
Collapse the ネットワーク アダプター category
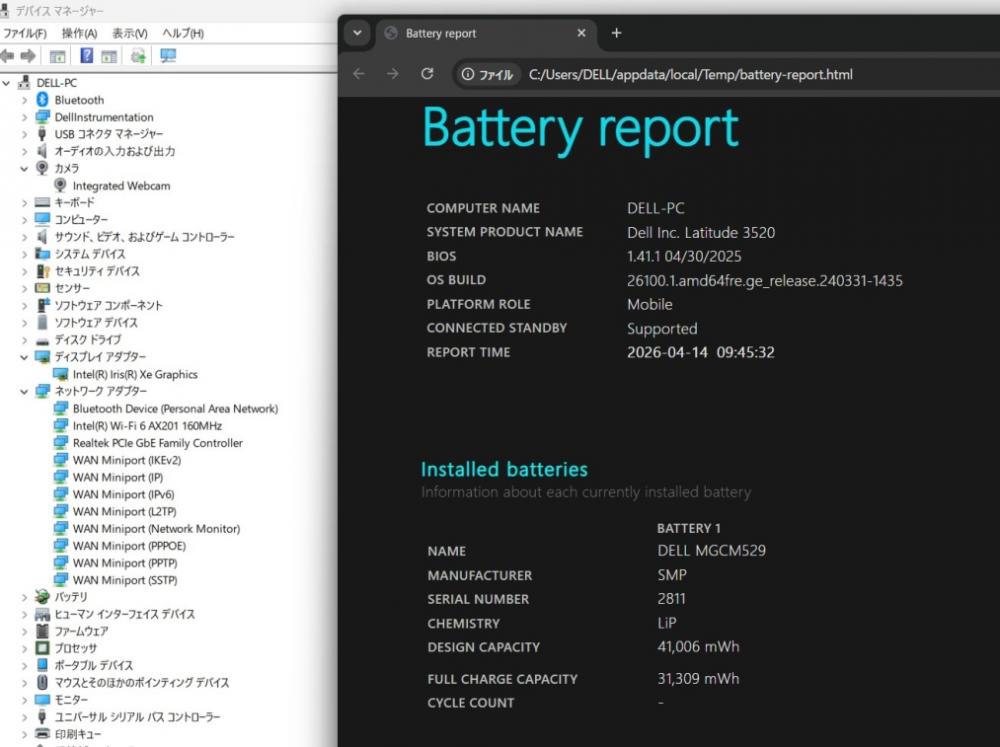tap(24, 392)
